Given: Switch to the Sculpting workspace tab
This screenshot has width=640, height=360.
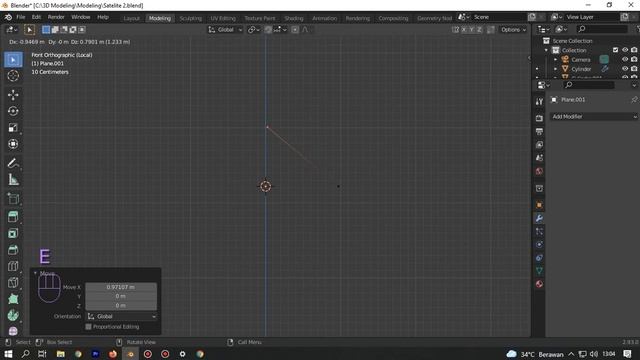Looking at the screenshot, I should pyautogui.click(x=191, y=18).
